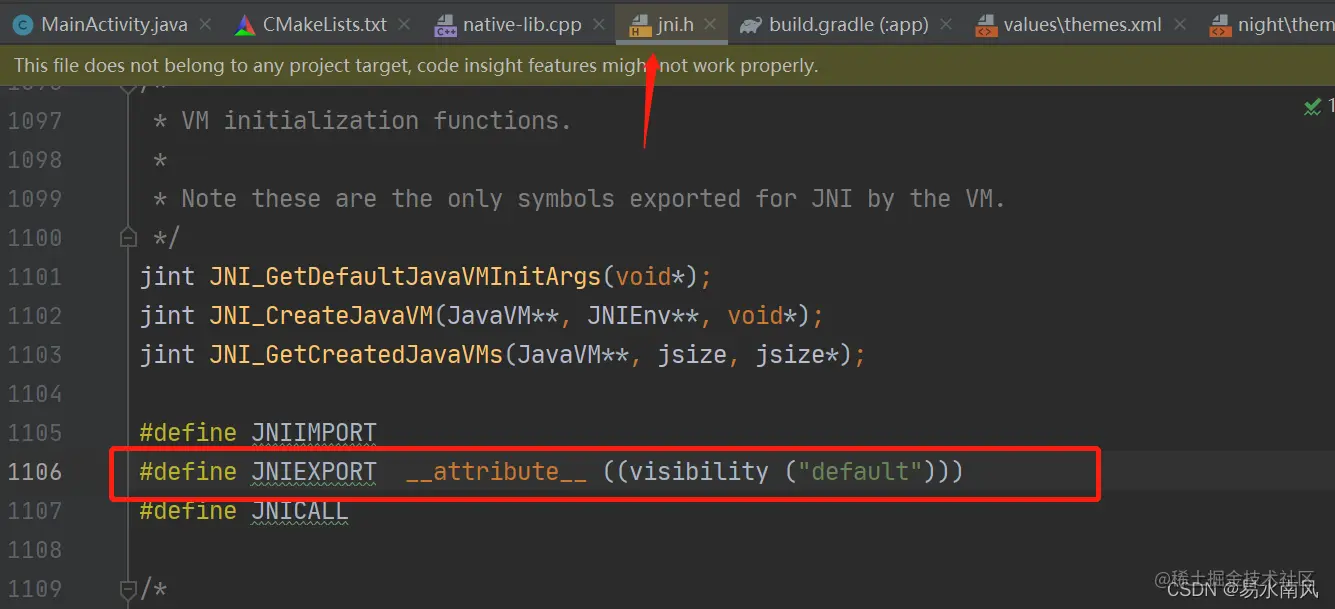The height and width of the screenshot is (609, 1335).
Task: Close the CMakeLists.txt tab
Action: click(404, 25)
